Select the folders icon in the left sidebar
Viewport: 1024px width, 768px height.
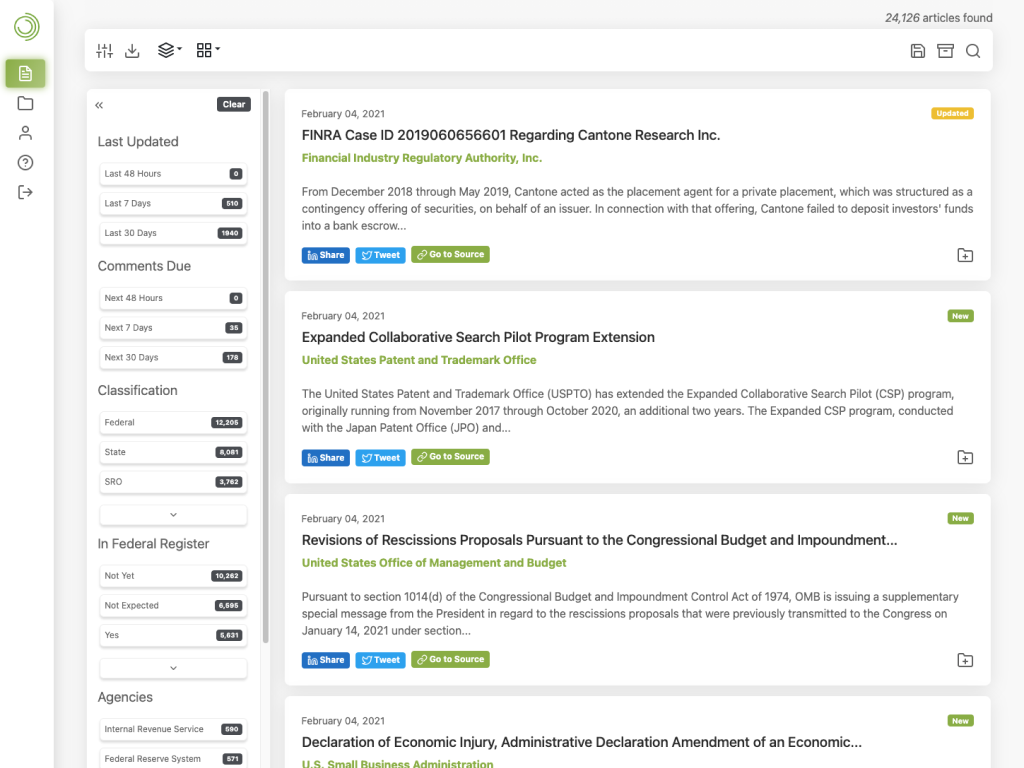pos(25,103)
